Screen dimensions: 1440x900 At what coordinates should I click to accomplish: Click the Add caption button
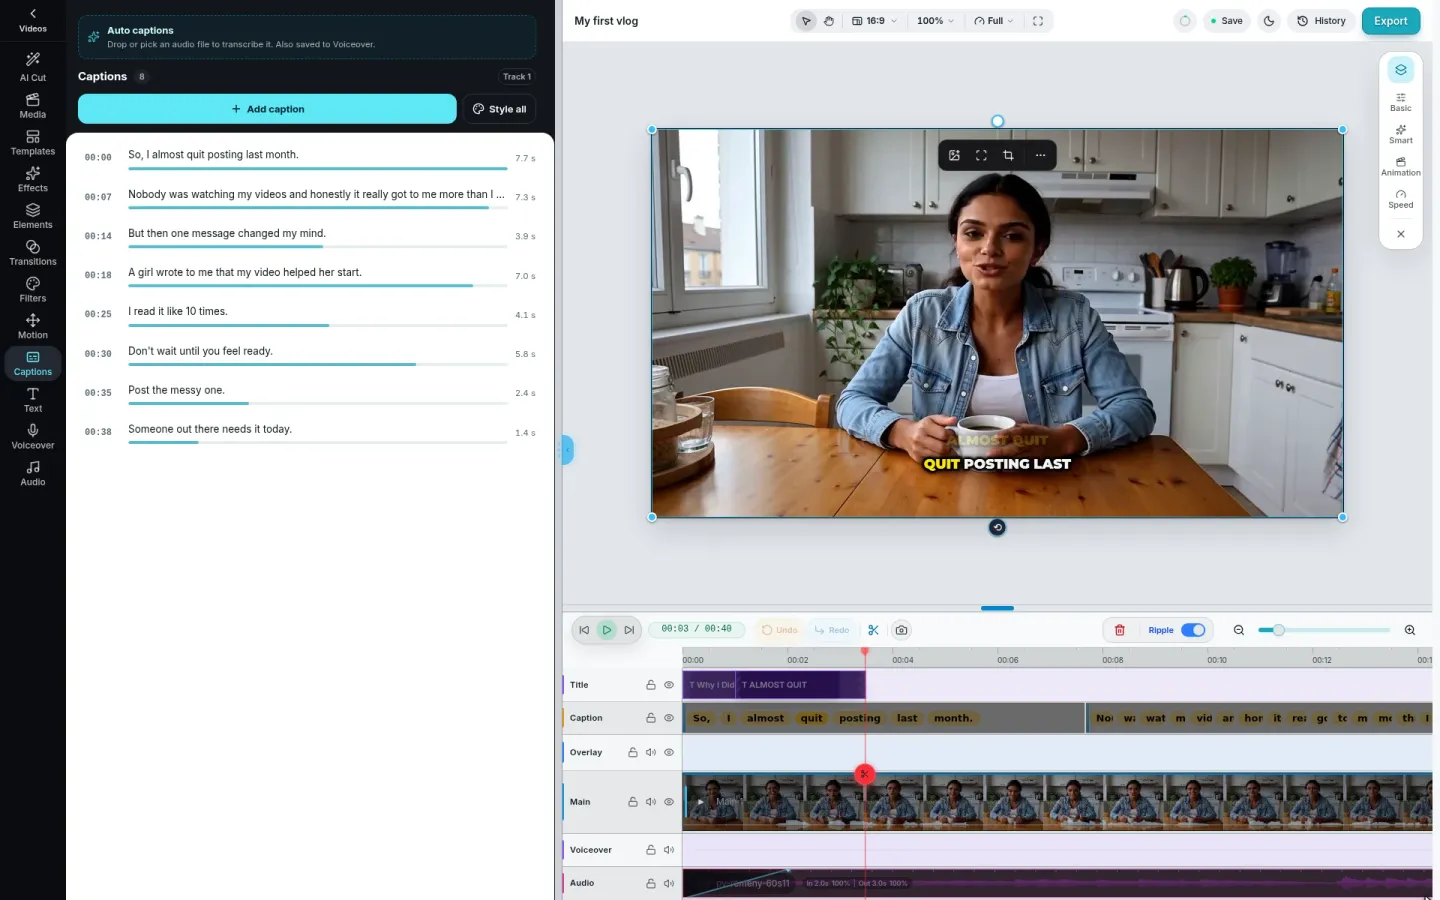267,109
